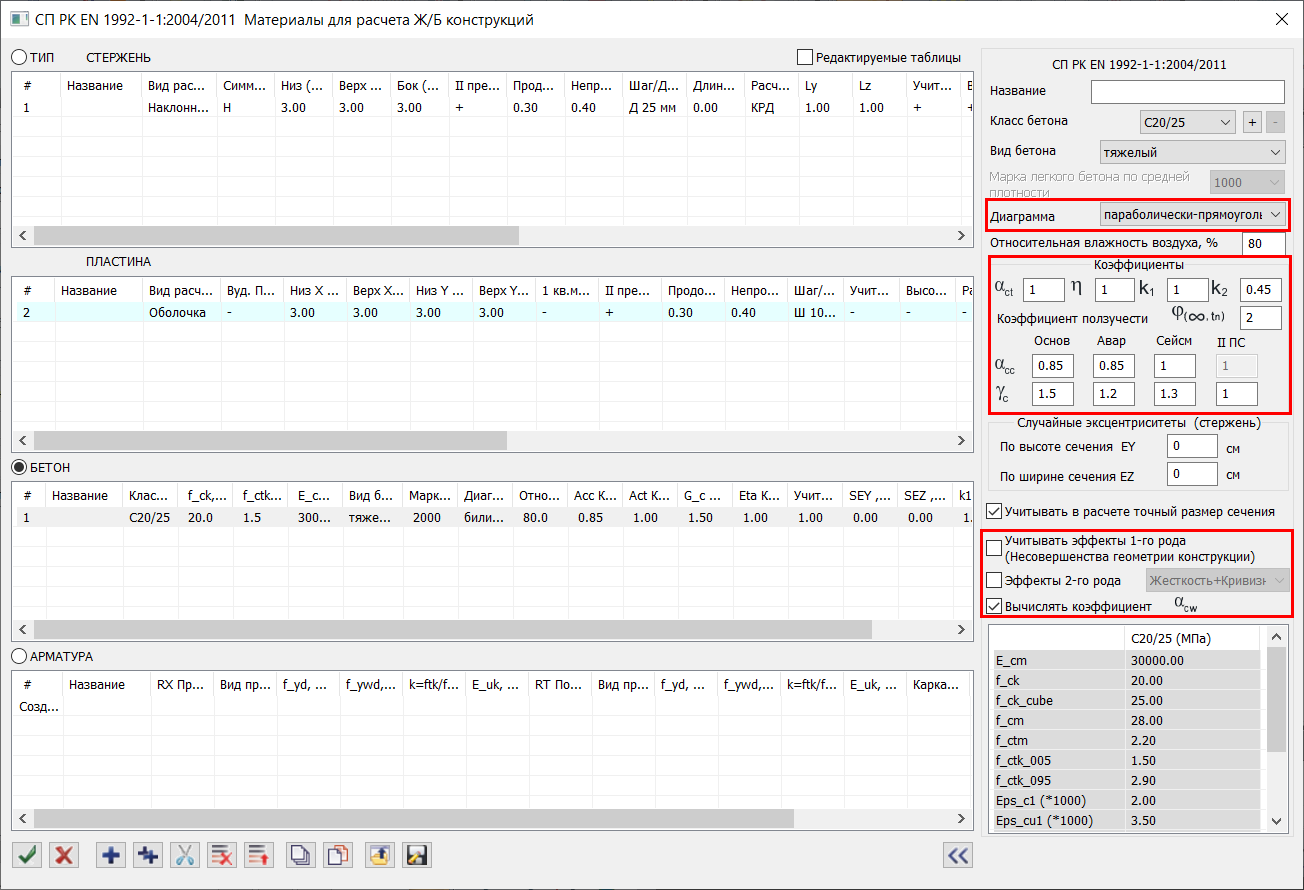Collapse side panel with double chevron button
This screenshot has height=890, width=1304.
(958, 855)
